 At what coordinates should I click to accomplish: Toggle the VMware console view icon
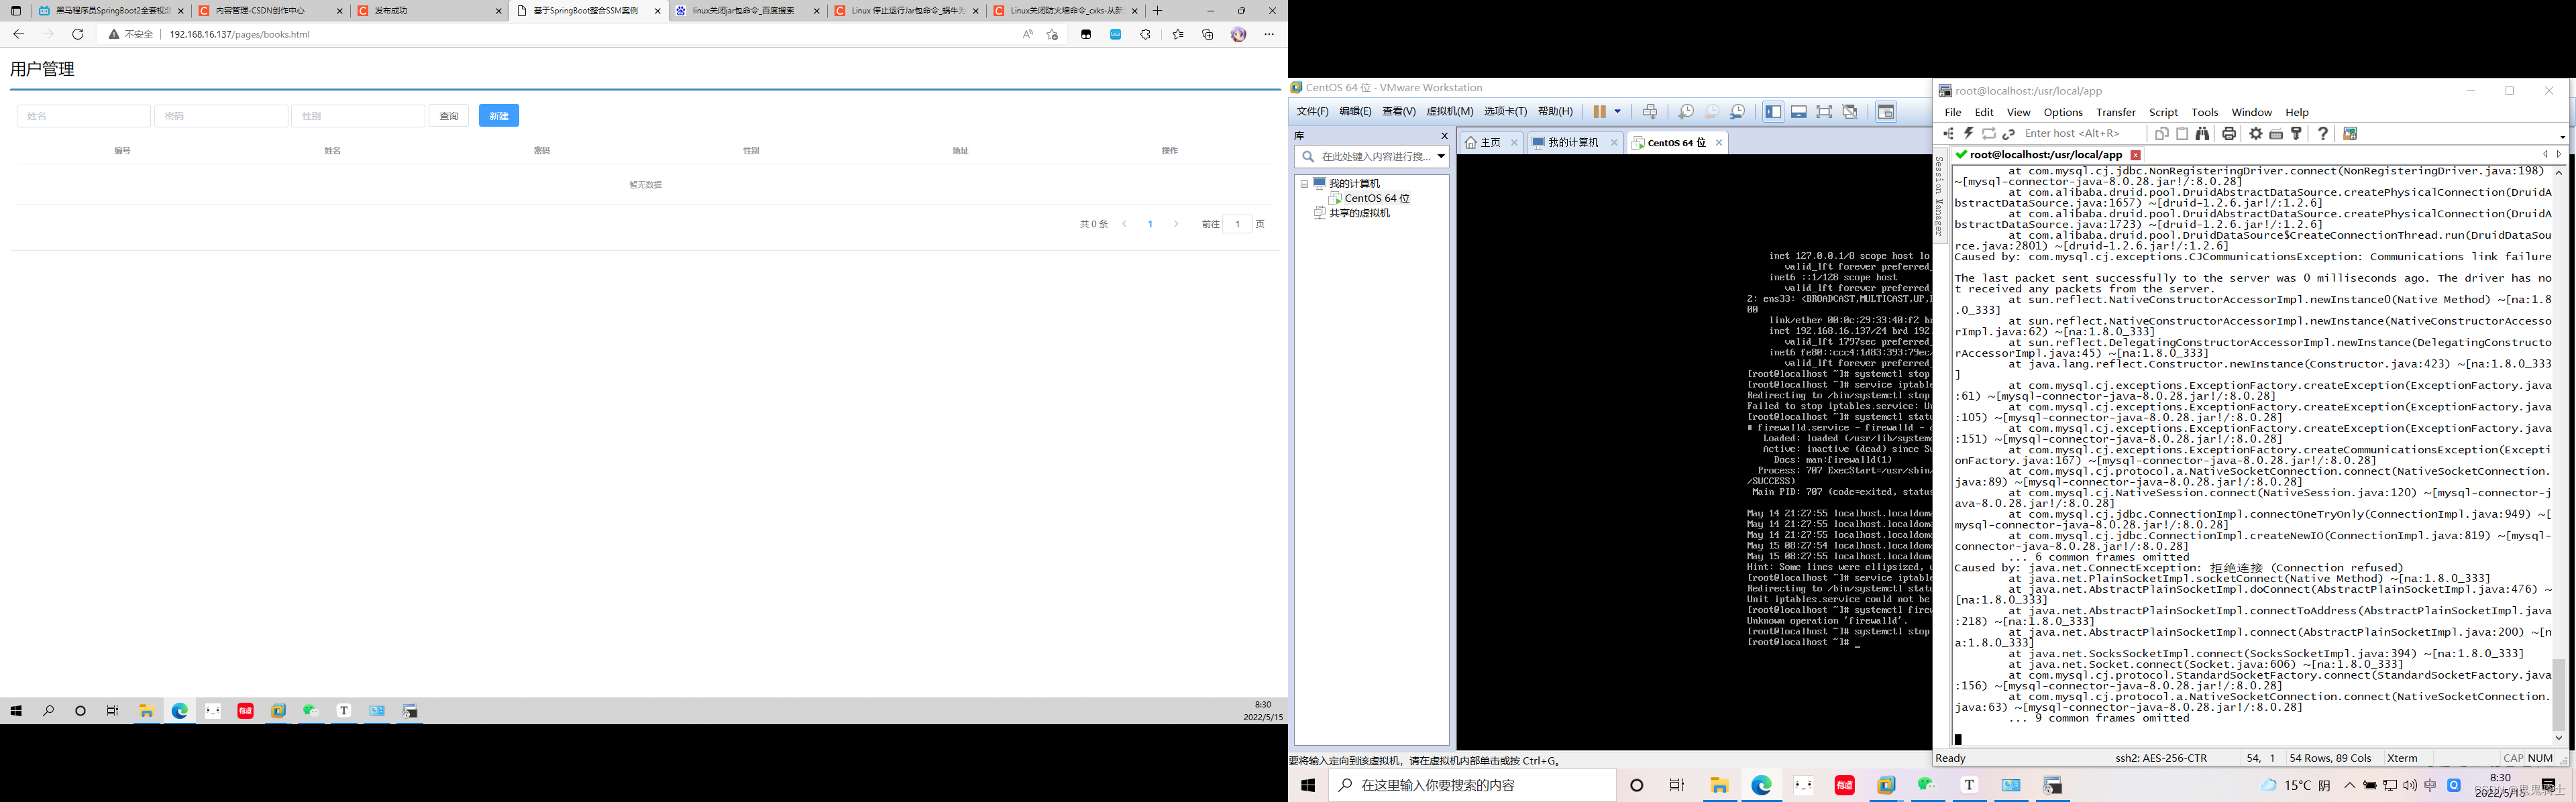coord(1885,112)
